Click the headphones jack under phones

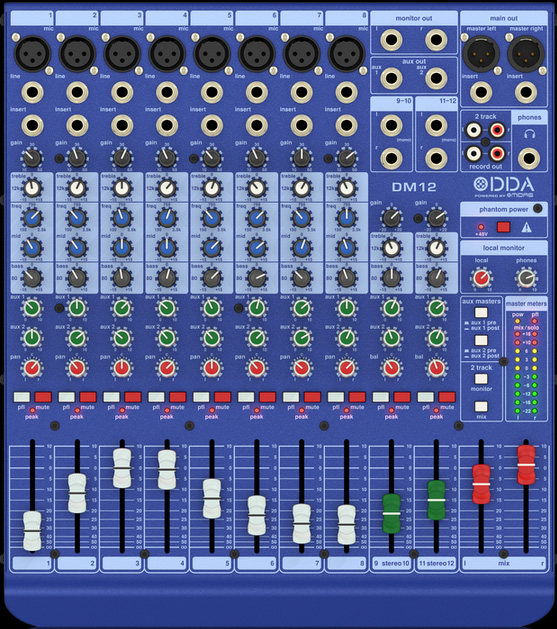pyautogui.click(x=529, y=158)
